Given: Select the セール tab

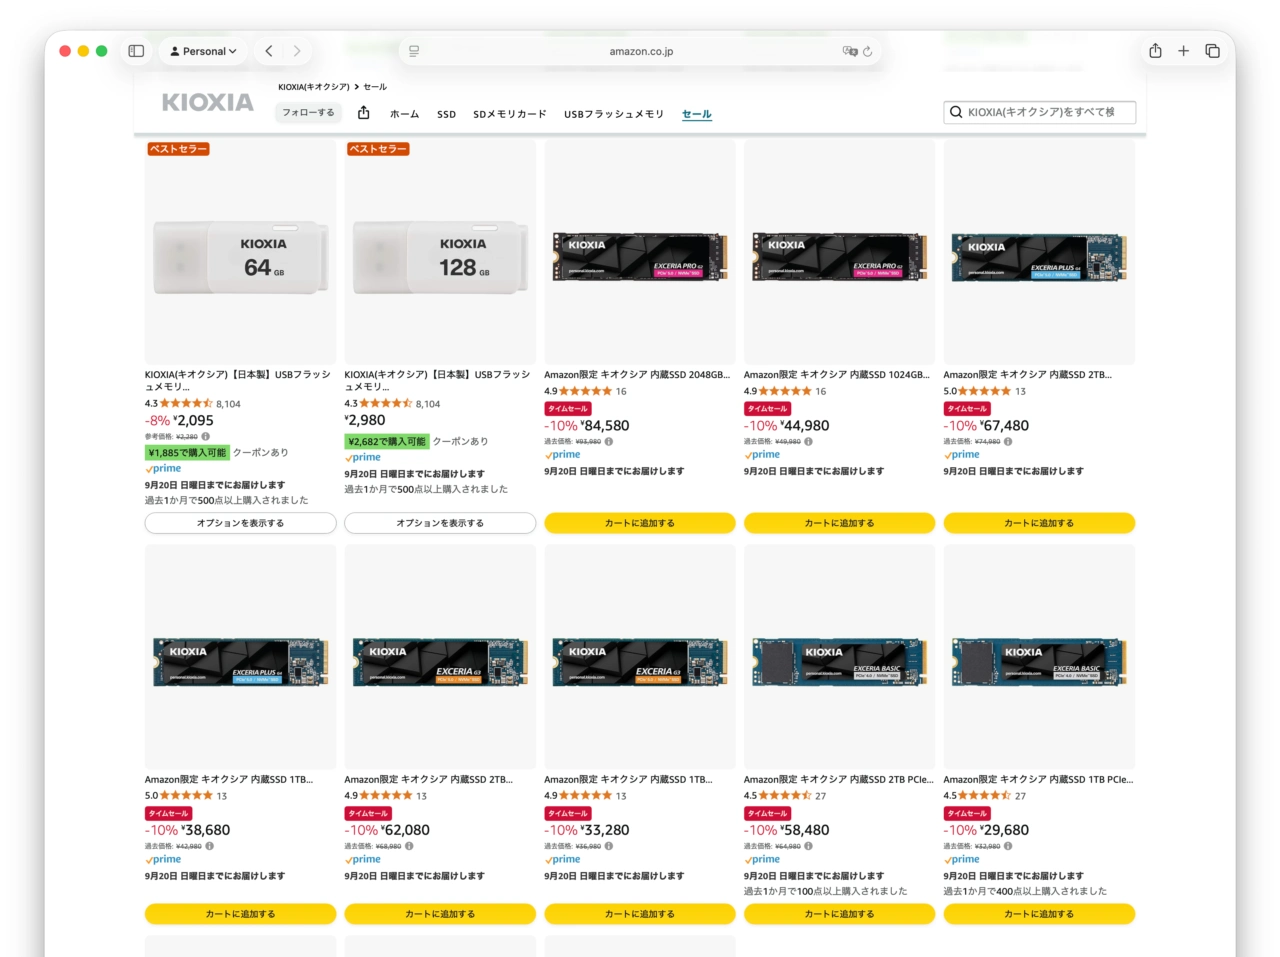Looking at the screenshot, I should (x=697, y=114).
